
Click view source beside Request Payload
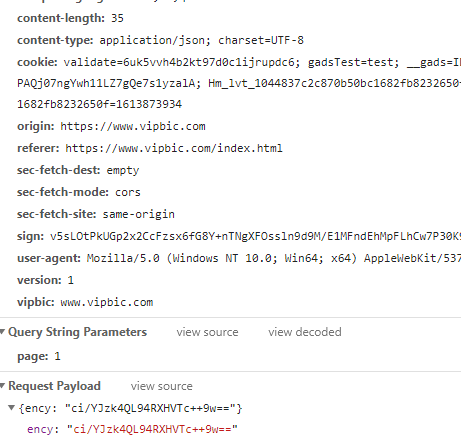[x=162, y=386]
